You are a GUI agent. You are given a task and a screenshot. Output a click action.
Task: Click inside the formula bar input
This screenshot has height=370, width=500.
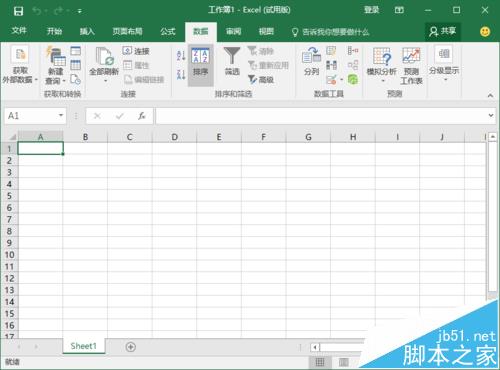pyautogui.click(x=321, y=116)
